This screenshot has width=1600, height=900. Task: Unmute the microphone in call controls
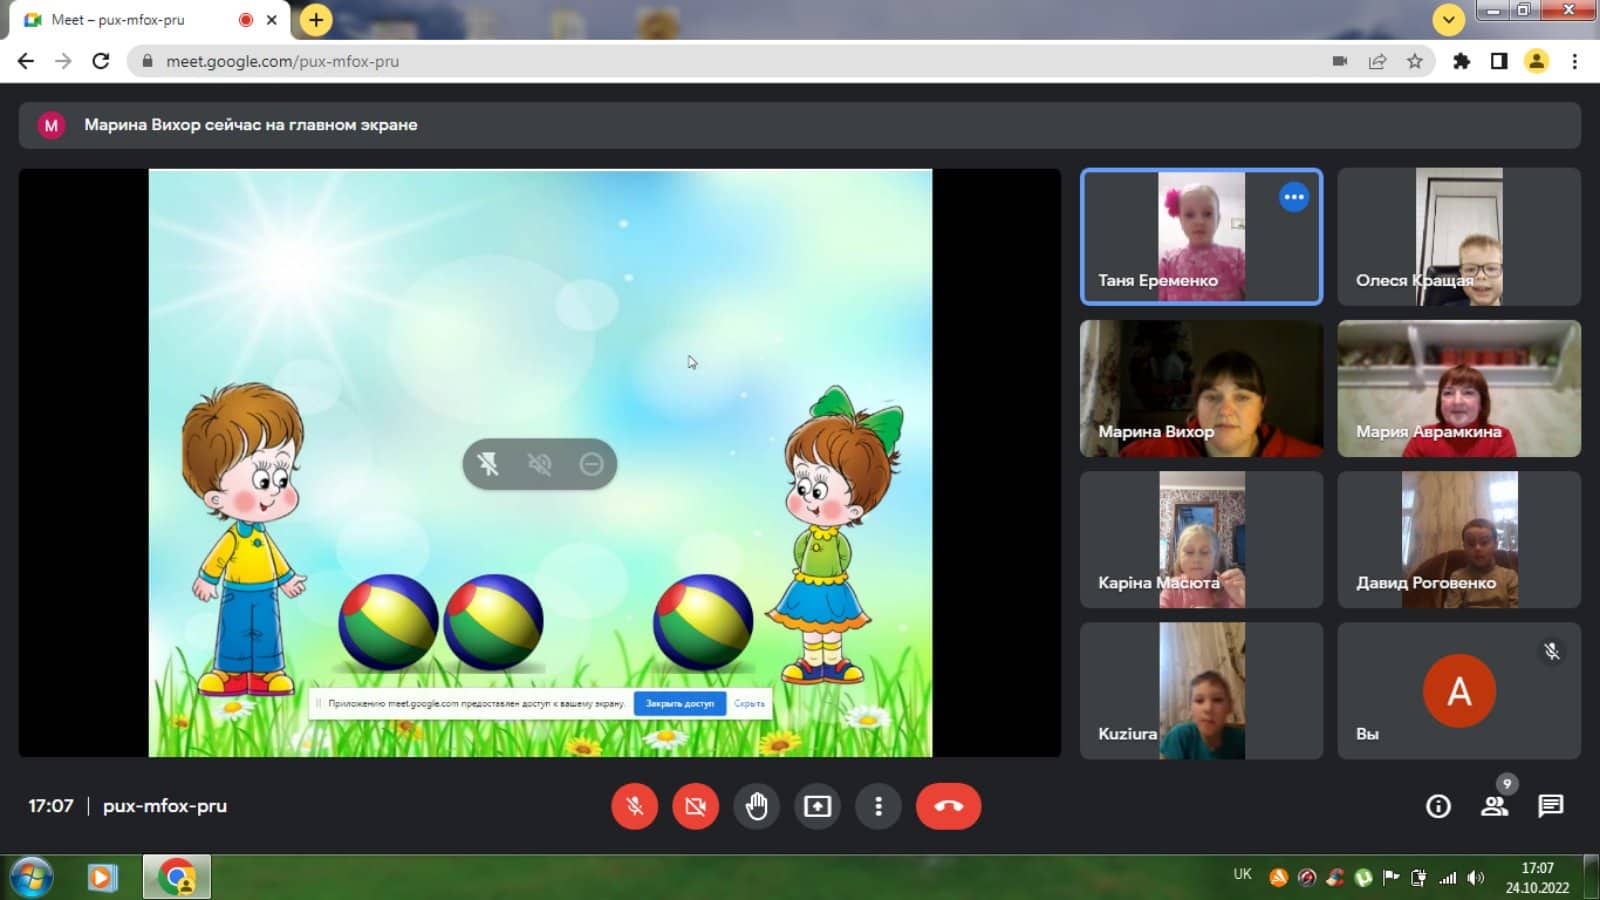pyautogui.click(x=634, y=806)
